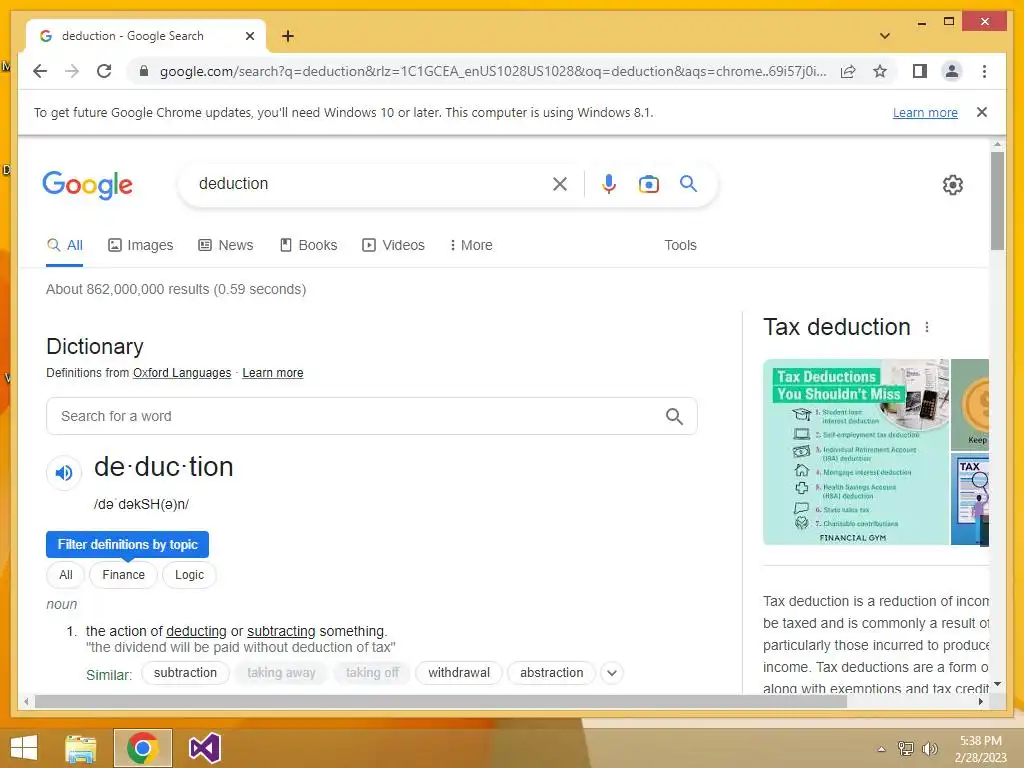Follow the deducting word link
1024x768 pixels.
[196, 632]
